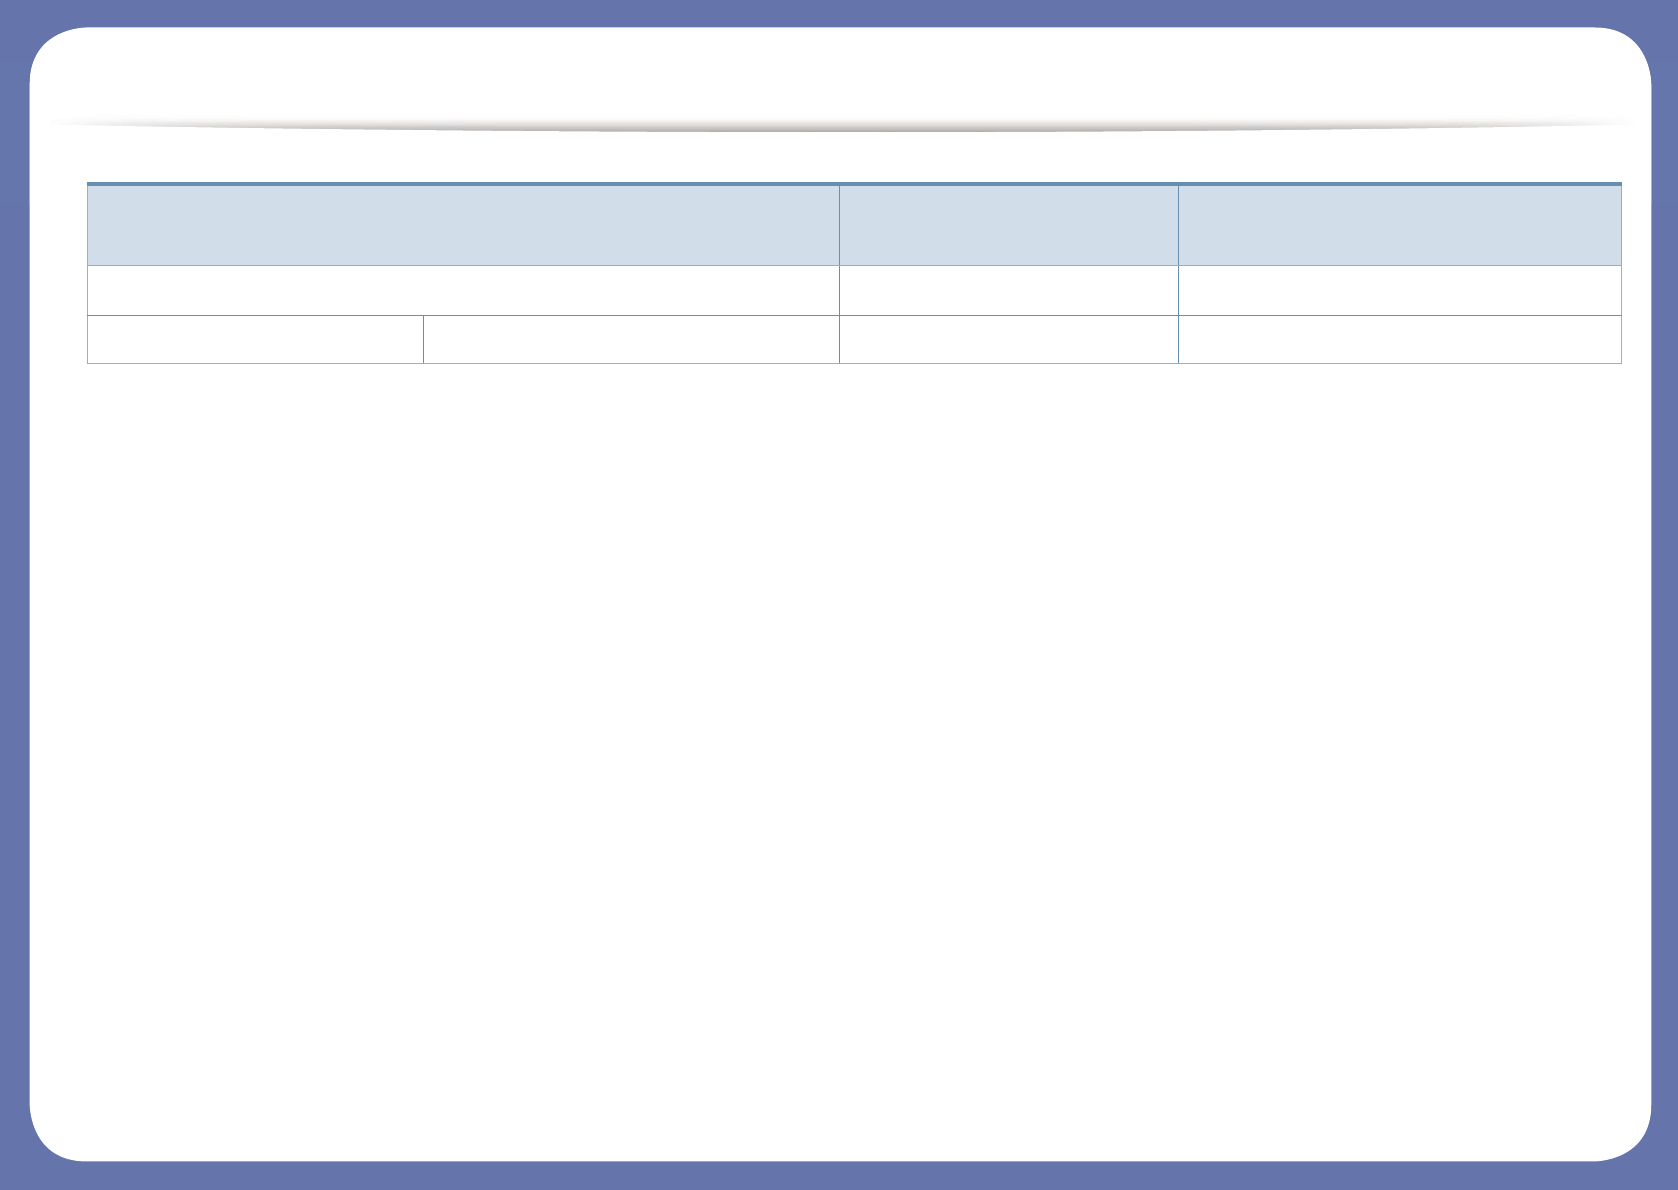
Task: Click the middle shaded header cell
Action: tap(1009, 225)
